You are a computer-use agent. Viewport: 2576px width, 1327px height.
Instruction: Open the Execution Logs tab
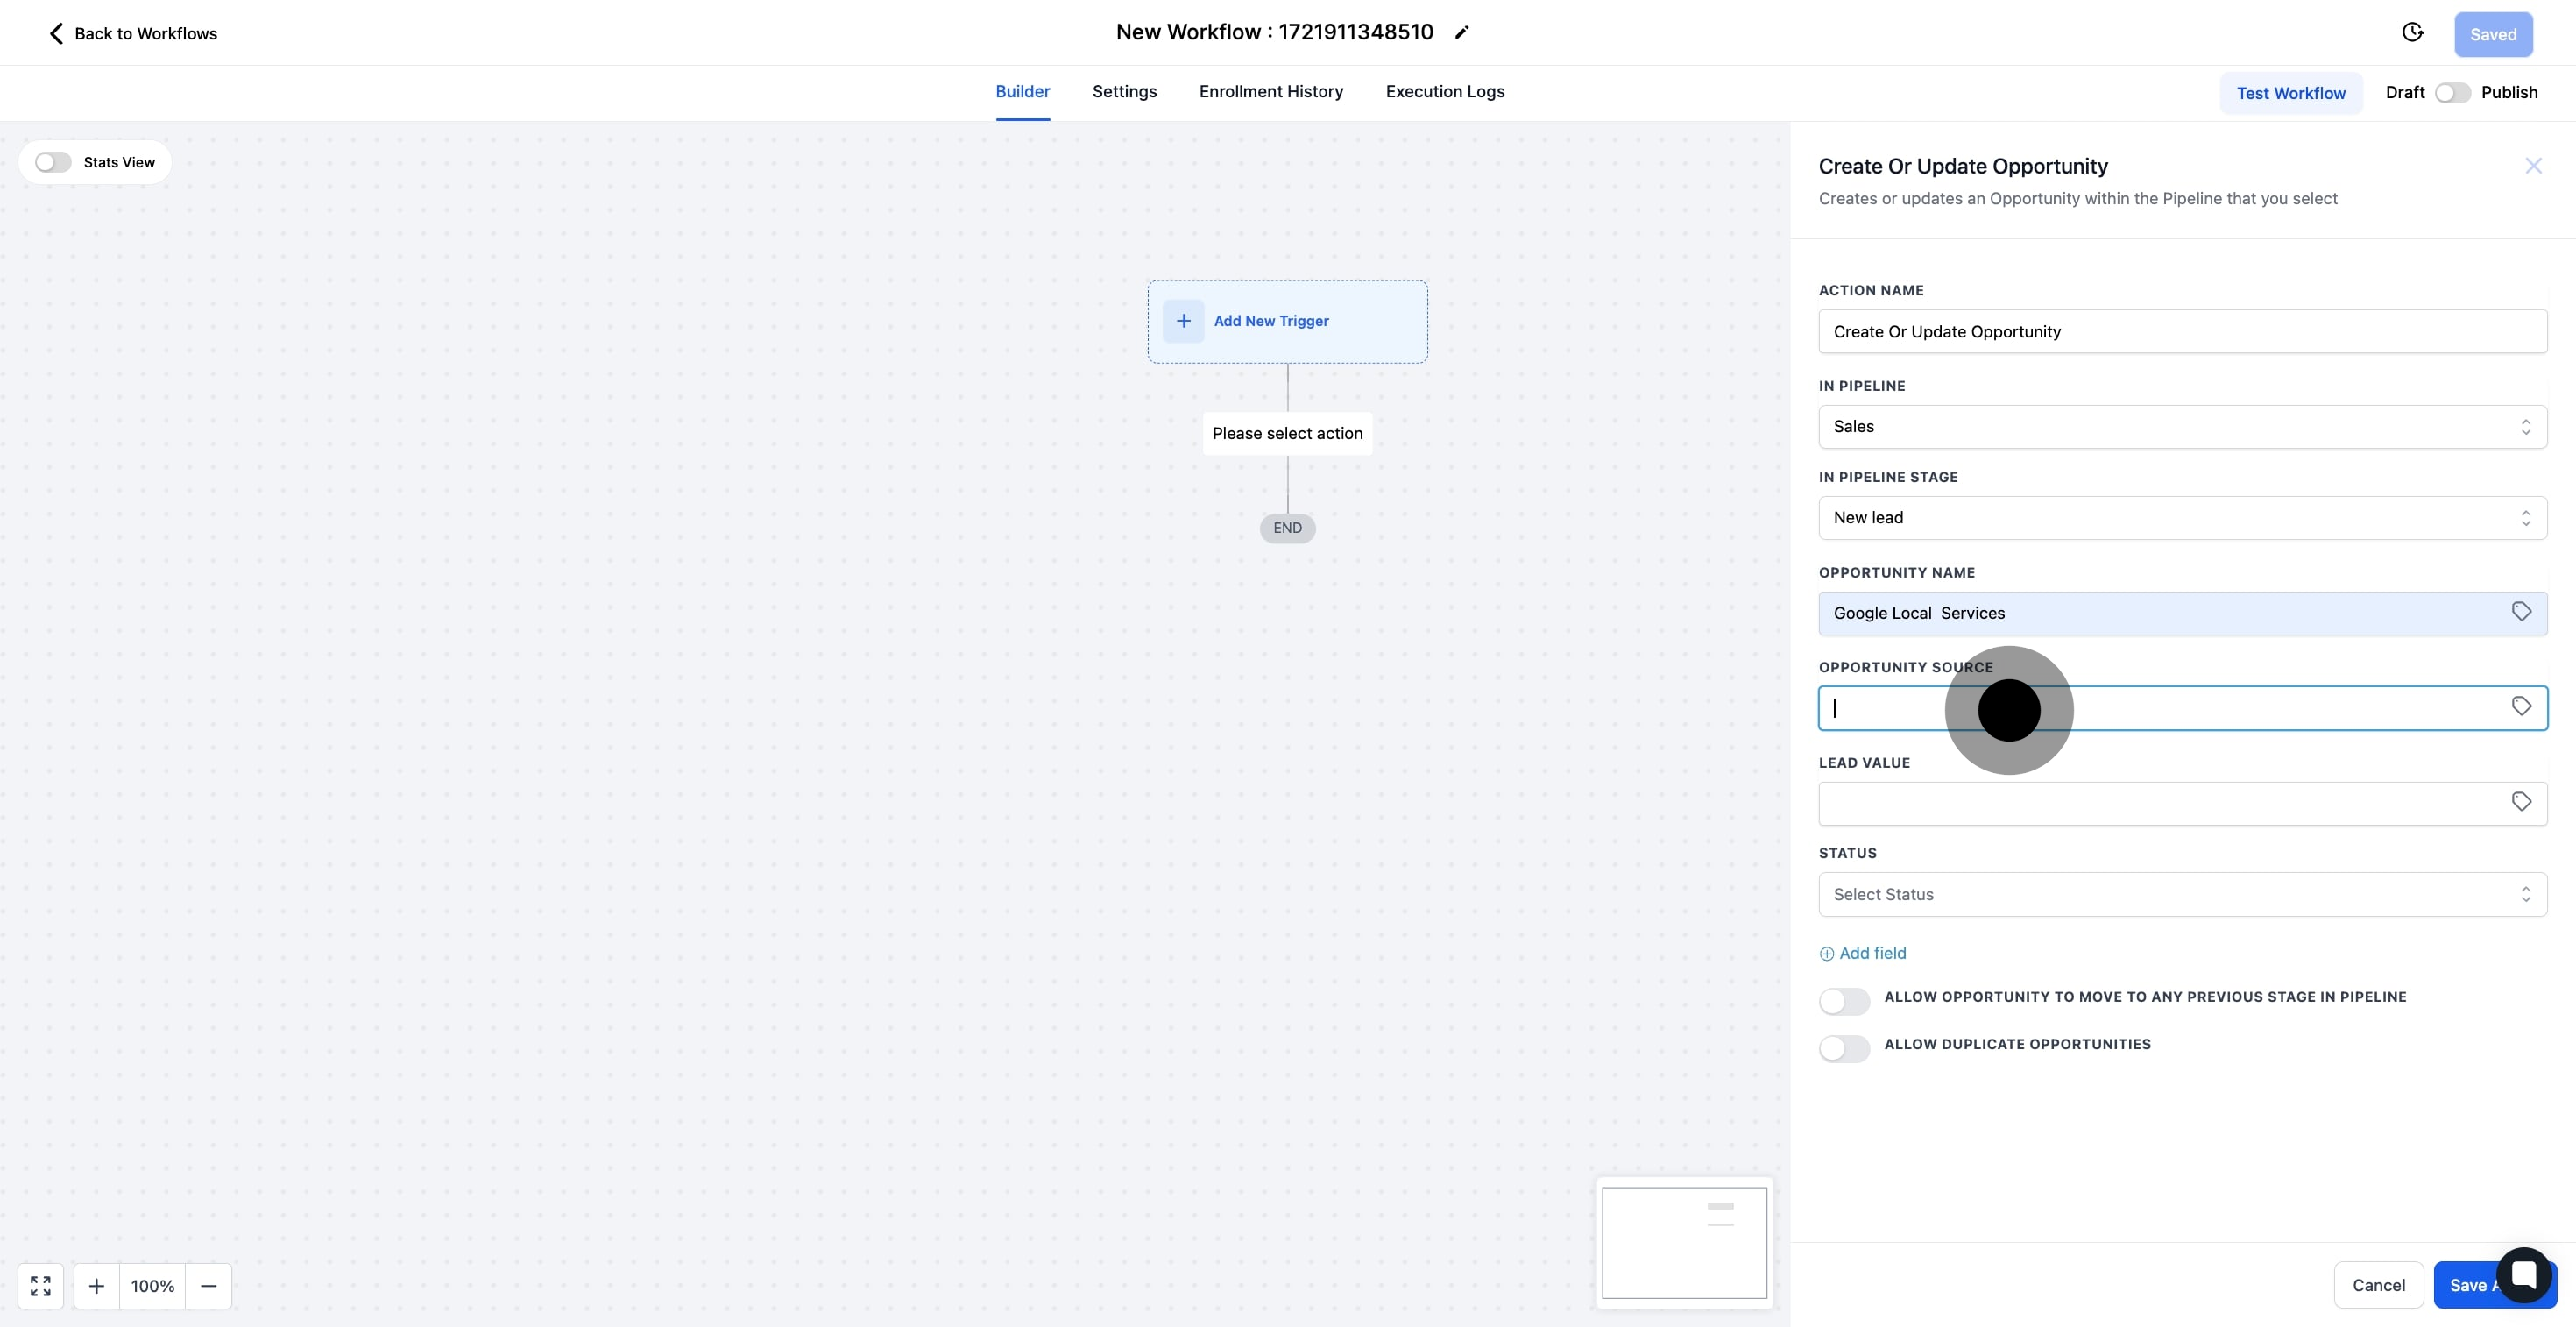[x=1444, y=92]
